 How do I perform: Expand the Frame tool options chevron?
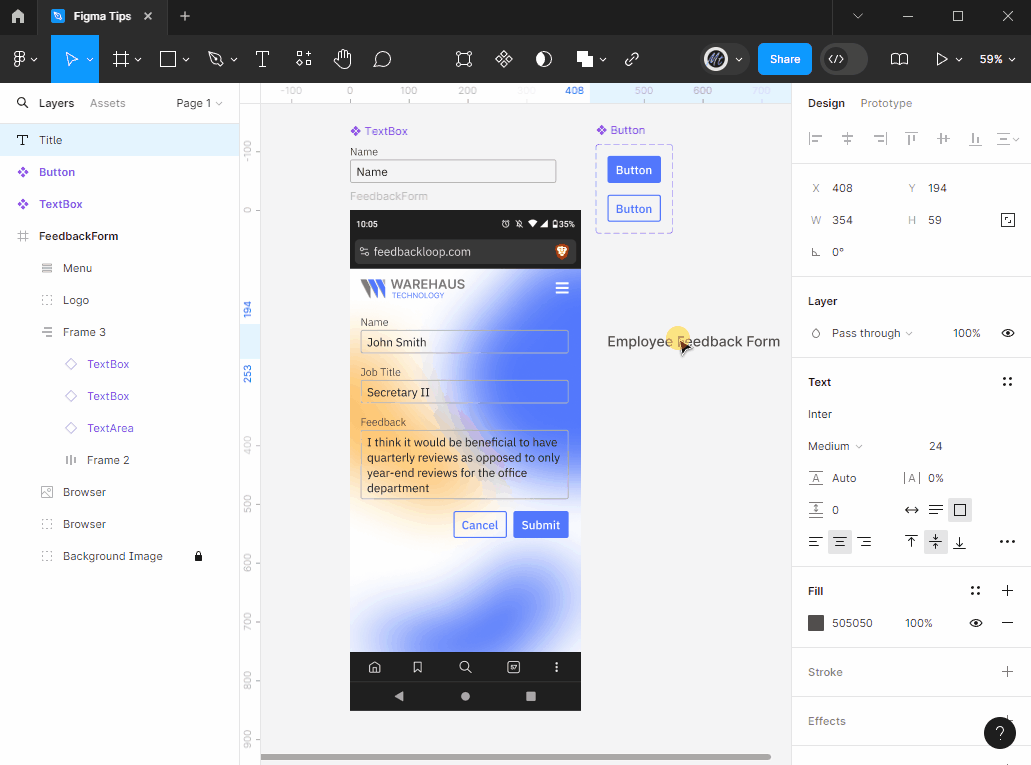click(138, 60)
